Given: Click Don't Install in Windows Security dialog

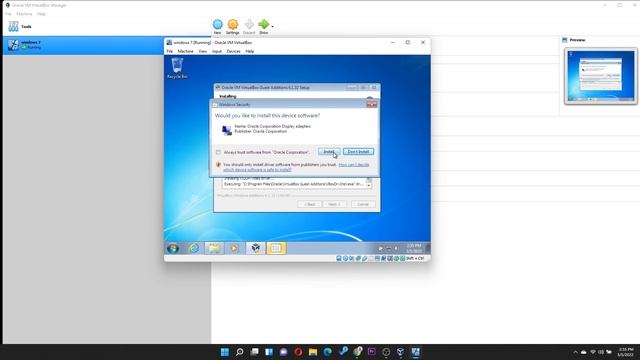Looking at the screenshot, I should 358,152.
